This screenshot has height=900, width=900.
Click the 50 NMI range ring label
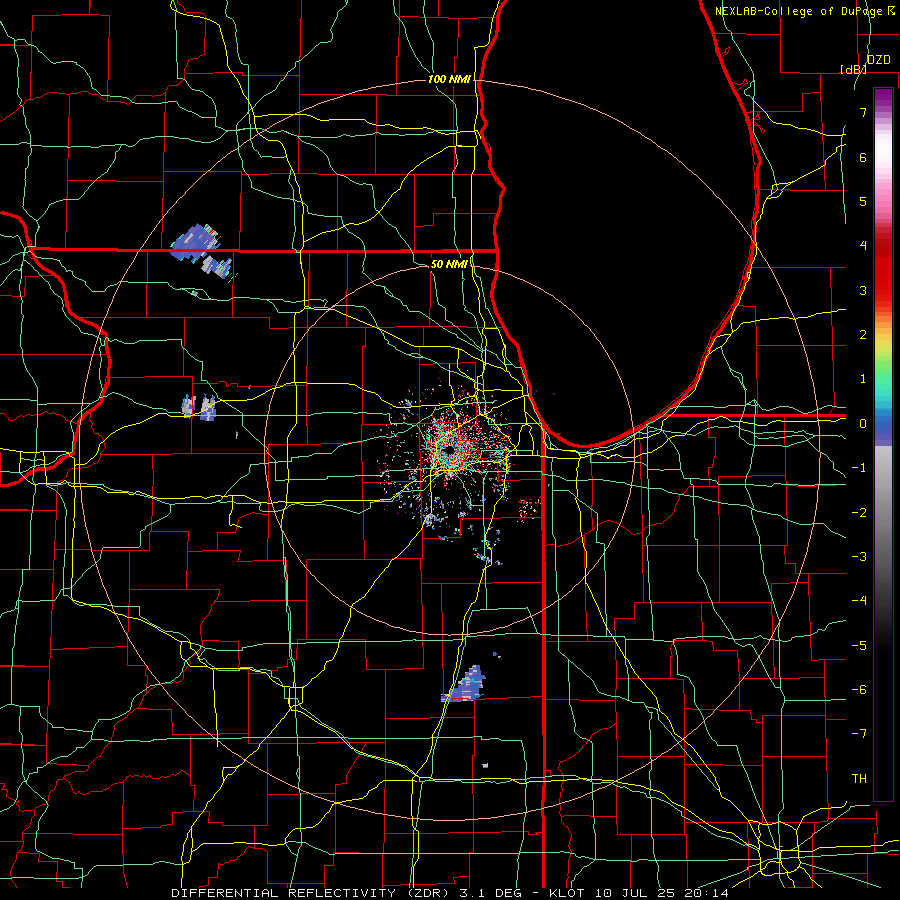(x=449, y=264)
